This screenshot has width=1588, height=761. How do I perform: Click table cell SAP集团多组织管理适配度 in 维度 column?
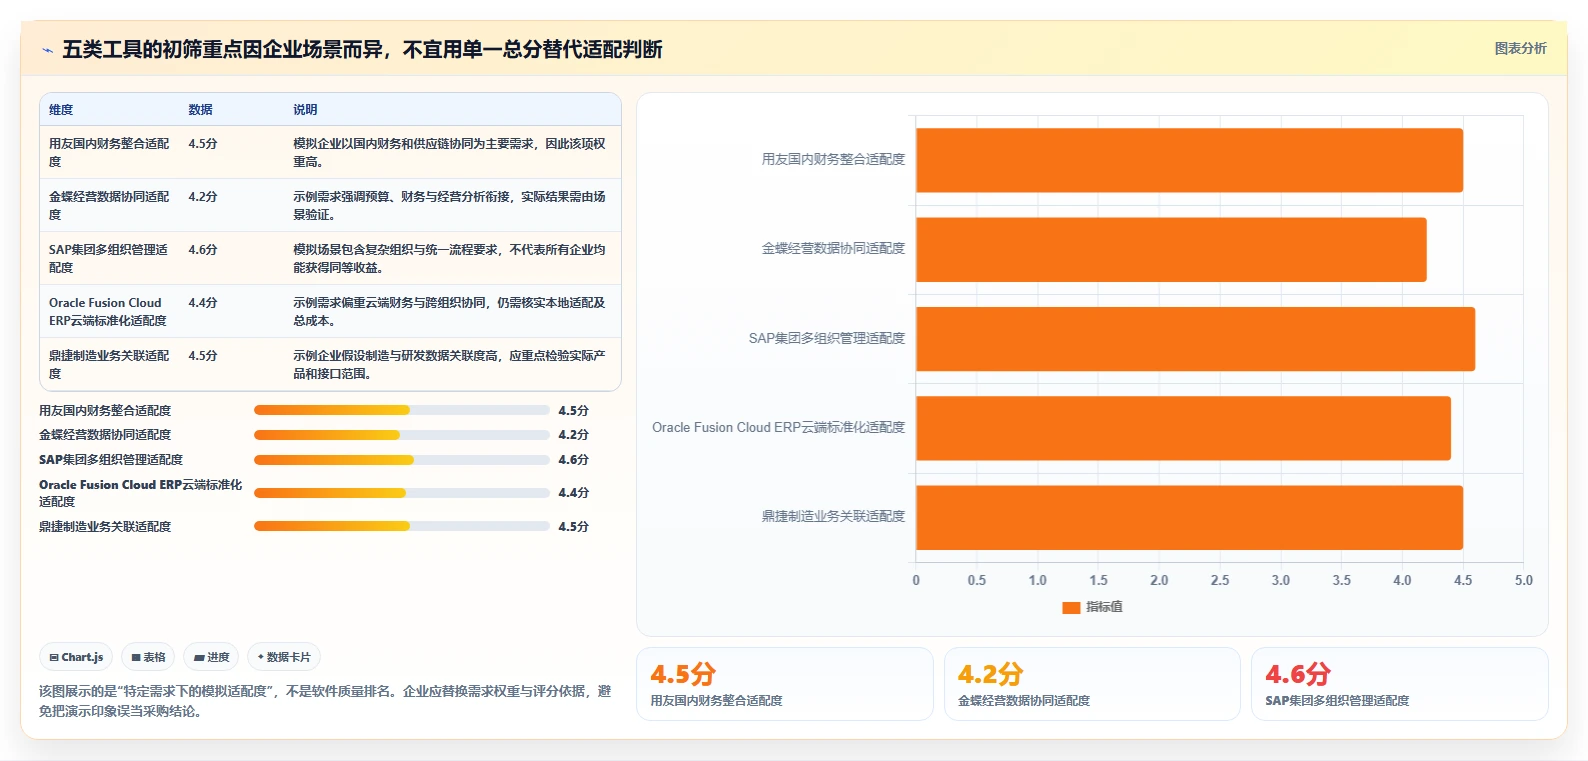coord(109,258)
